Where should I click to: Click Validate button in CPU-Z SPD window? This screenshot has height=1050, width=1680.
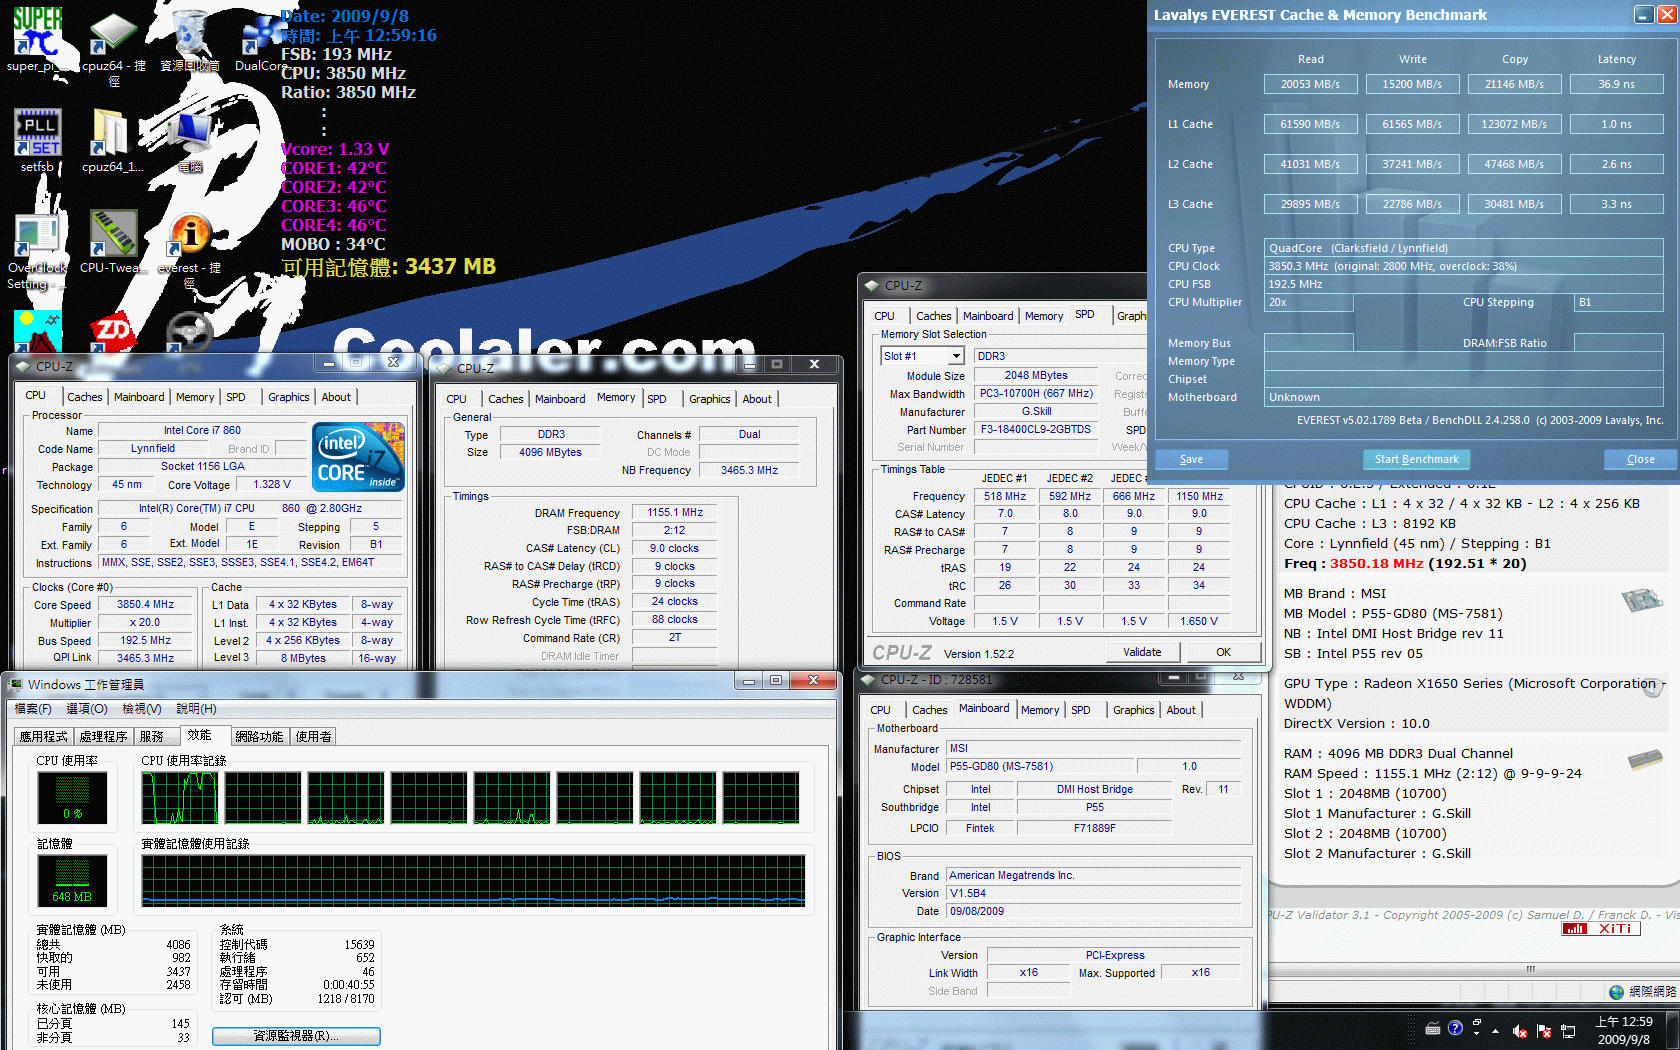(1143, 652)
